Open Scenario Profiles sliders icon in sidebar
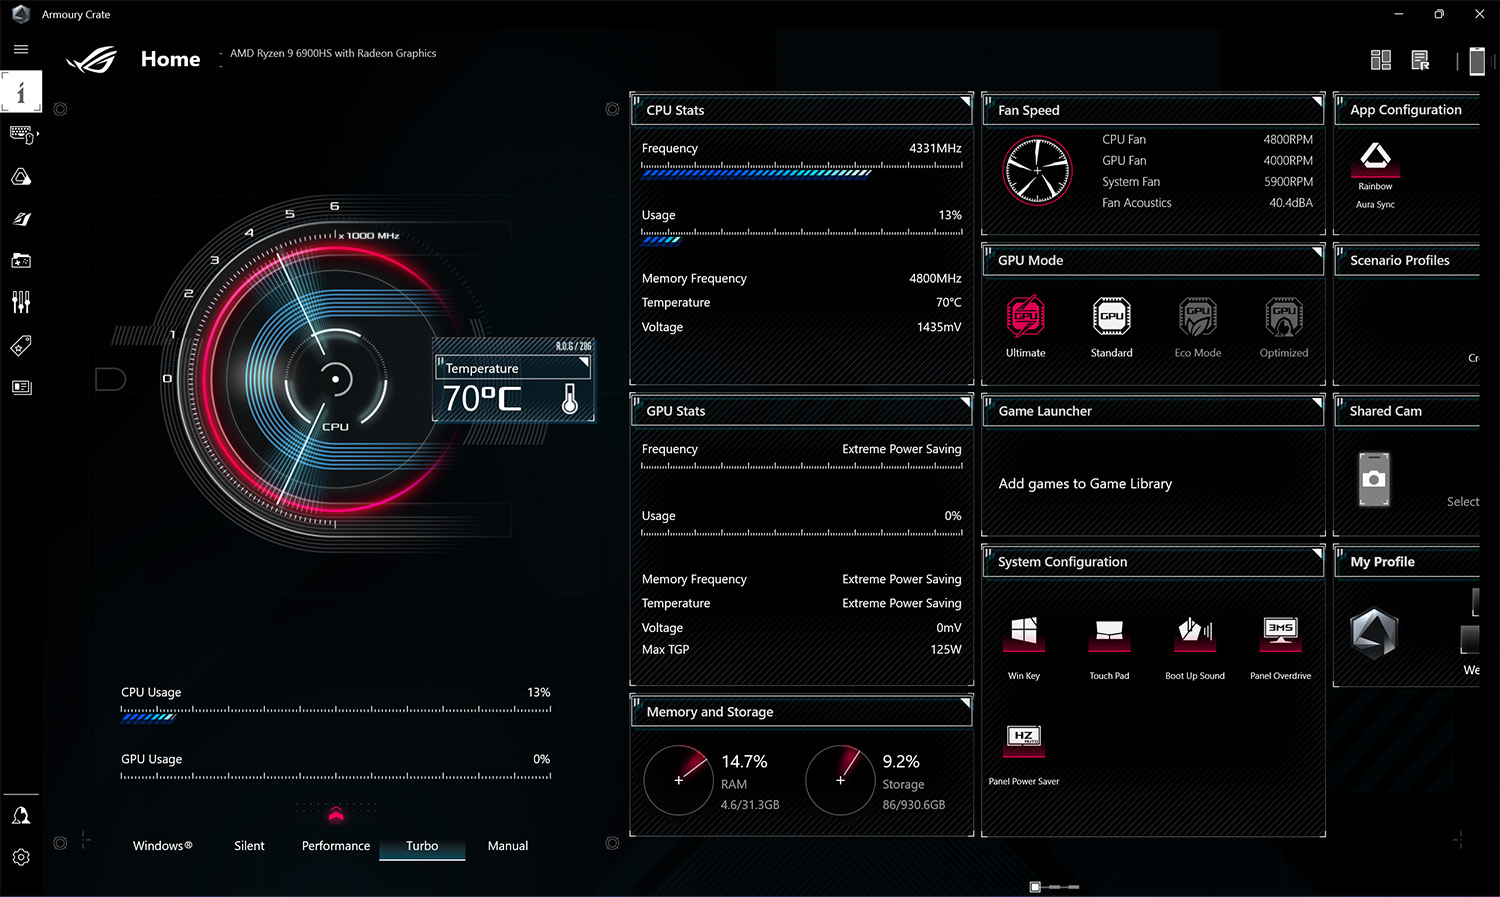The height and width of the screenshot is (897, 1500). point(21,302)
